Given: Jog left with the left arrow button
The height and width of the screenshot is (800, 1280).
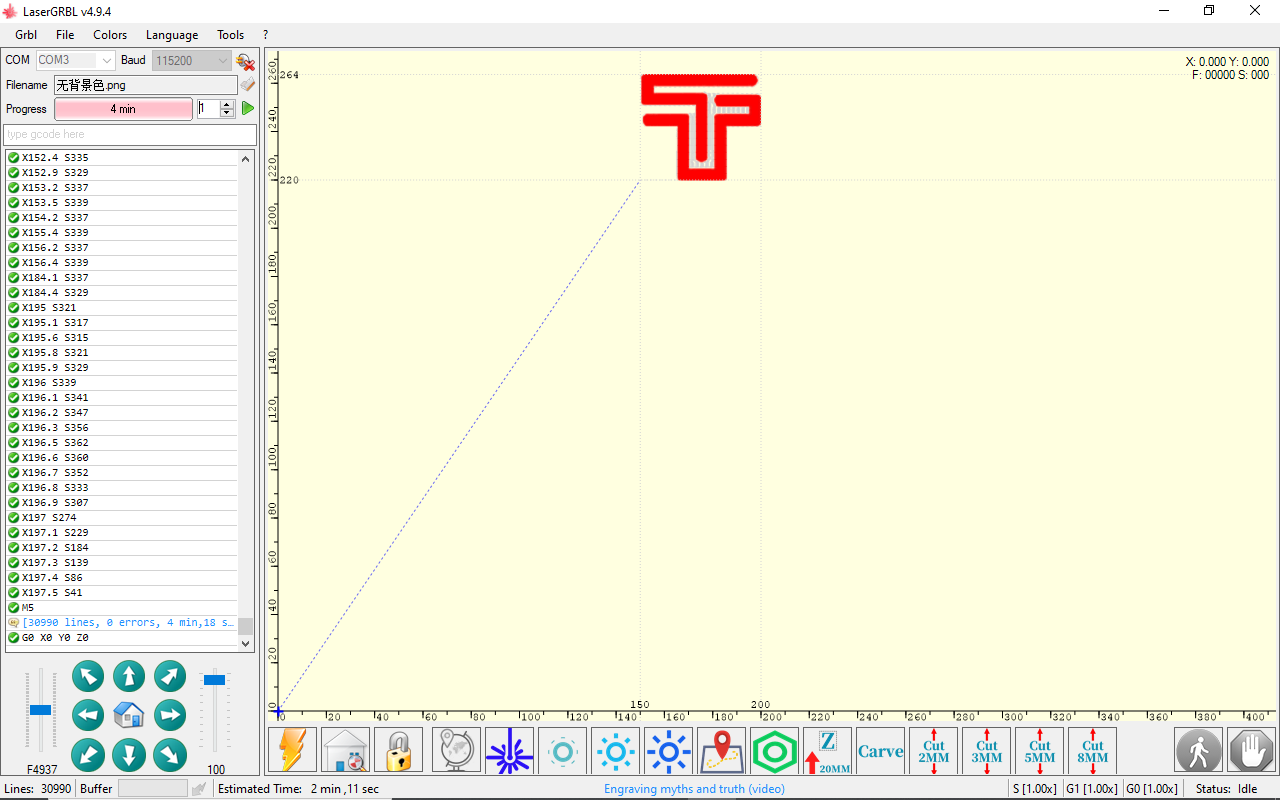Looking at the screenshot, I should pyautogui.click(x=88, y=715).
